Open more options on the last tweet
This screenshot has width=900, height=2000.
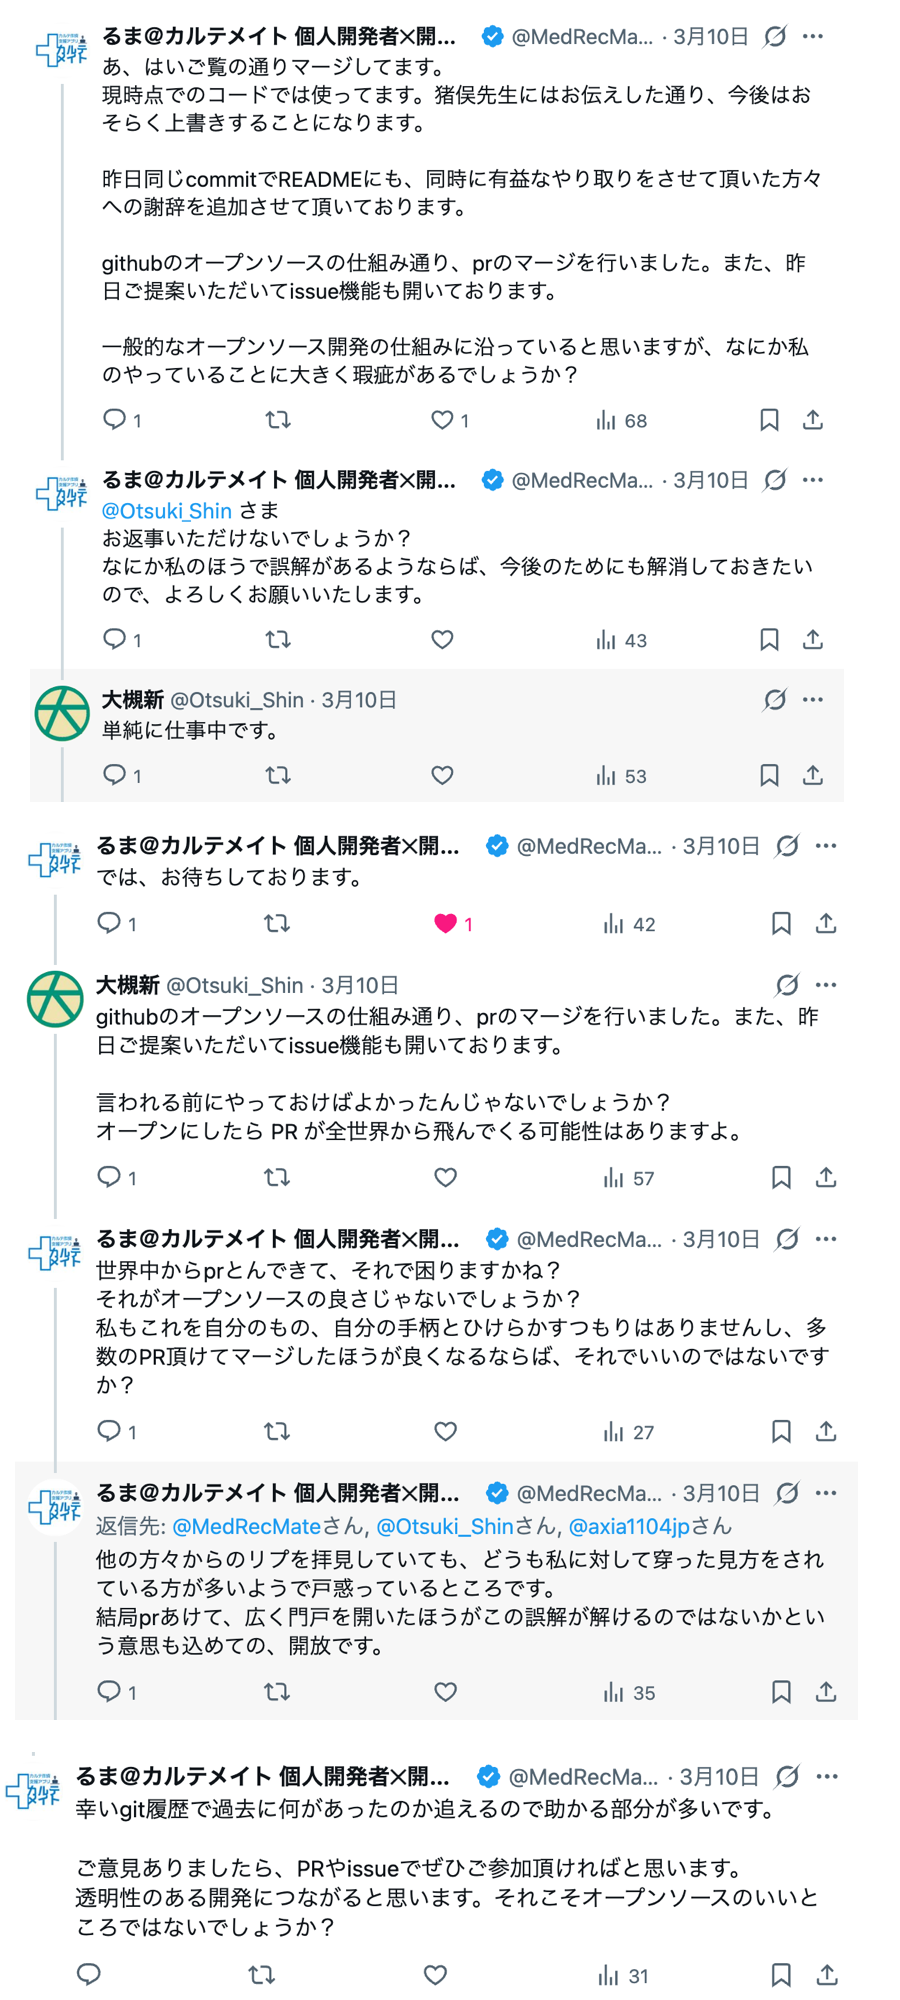click(826, 1776)
